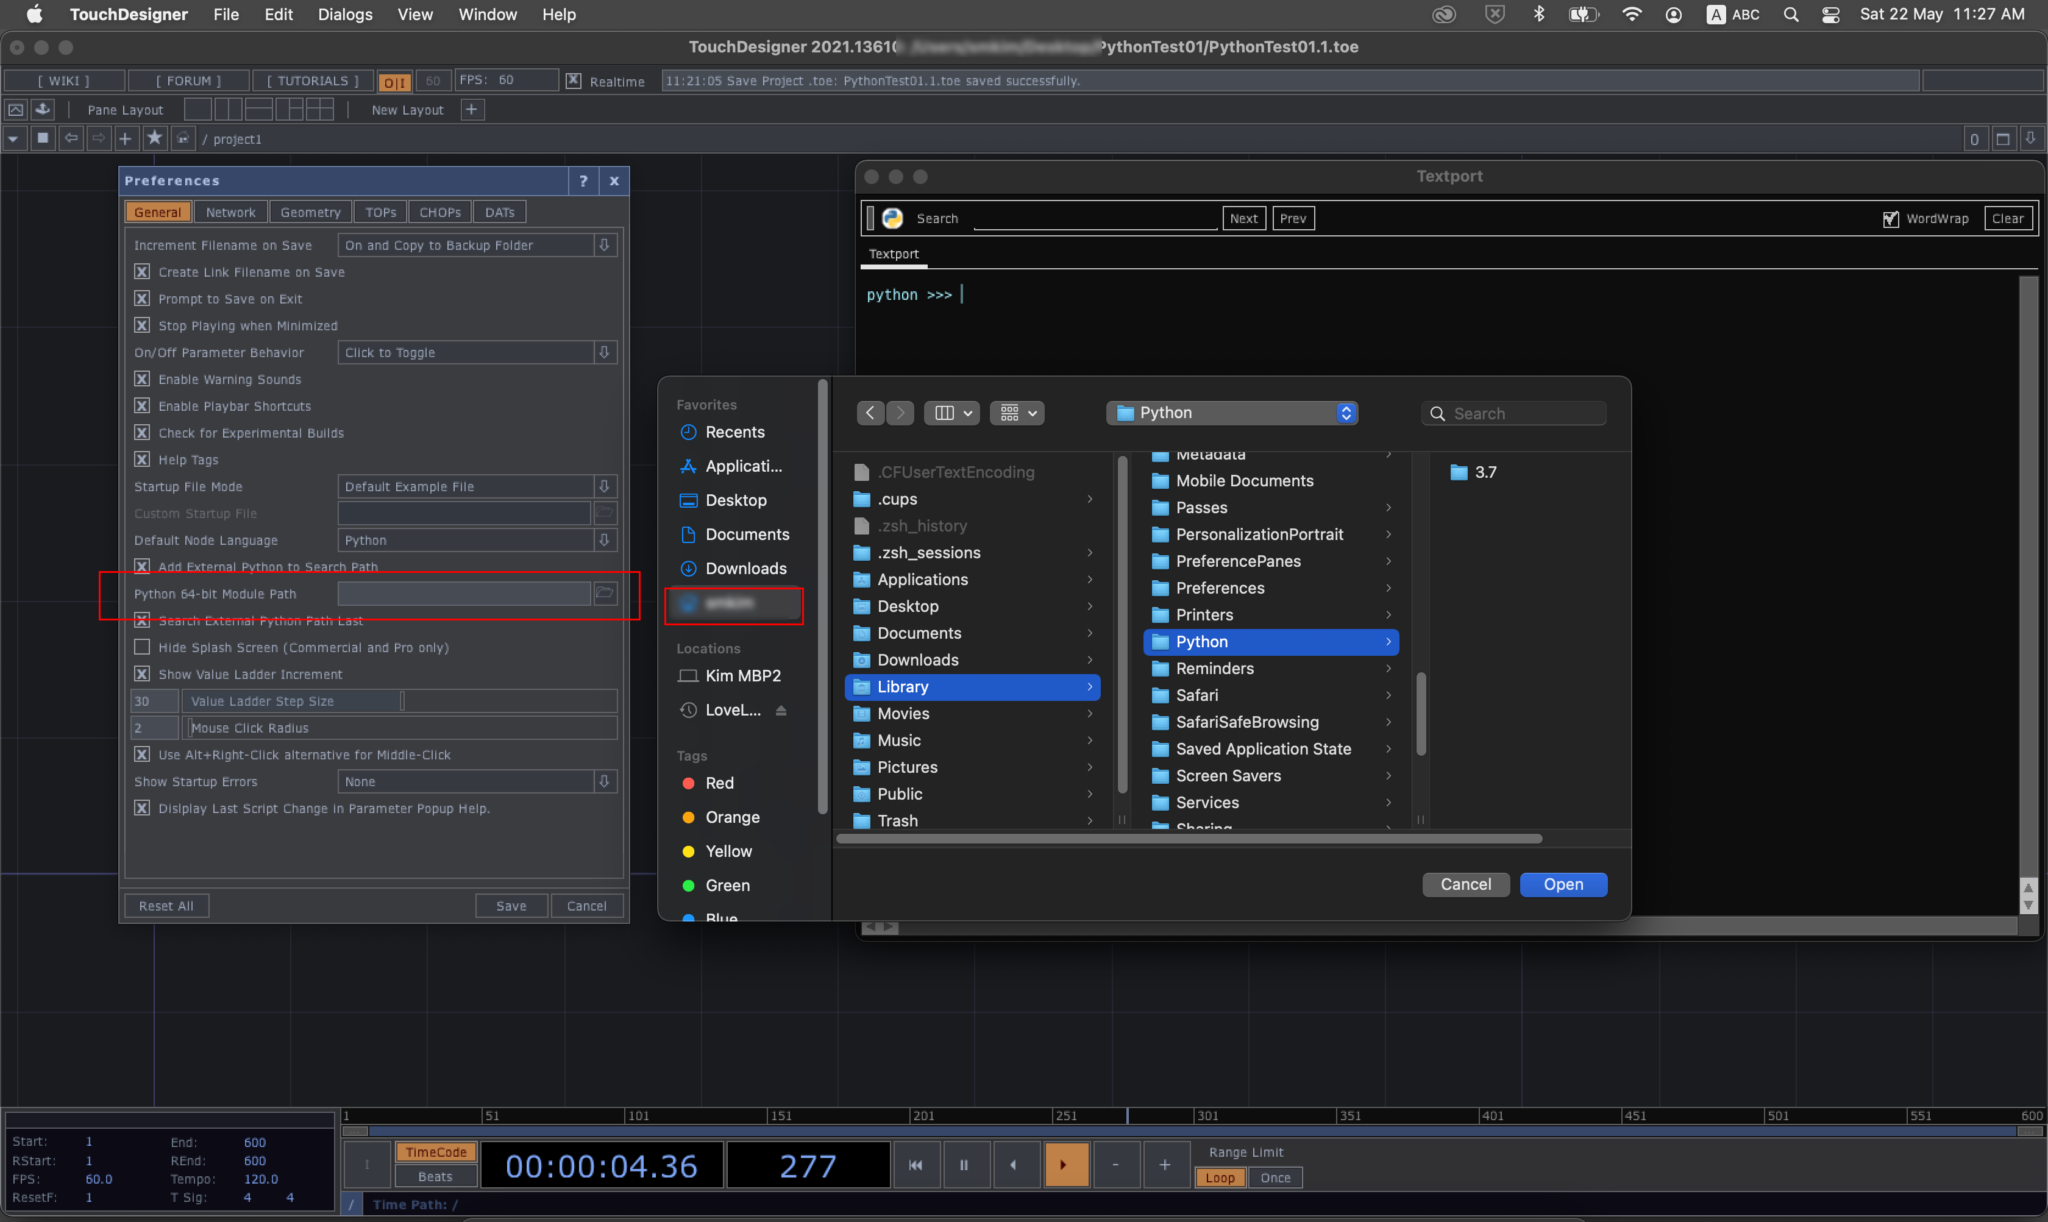Click the Search field in the file dialog
Viewport: 2048px width, 1222px height.
click(x=1512, y=413)
